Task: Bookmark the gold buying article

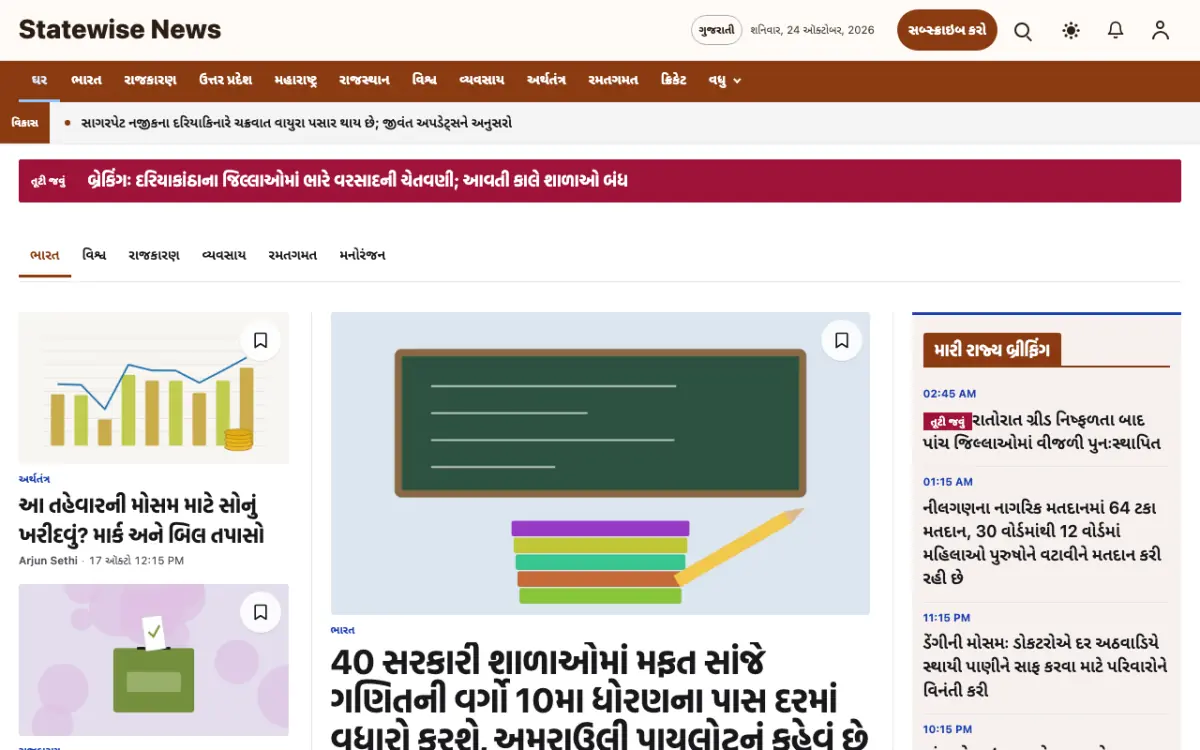Action: pyautogui.click(x=260, y=341)
